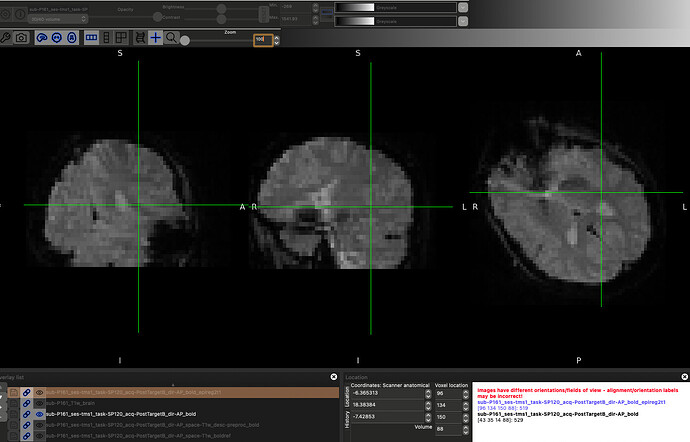Viewport: 690px width, 442px height.
Task: Click the magnifier reset zoom icon
Action: click(x=172, y=38)
